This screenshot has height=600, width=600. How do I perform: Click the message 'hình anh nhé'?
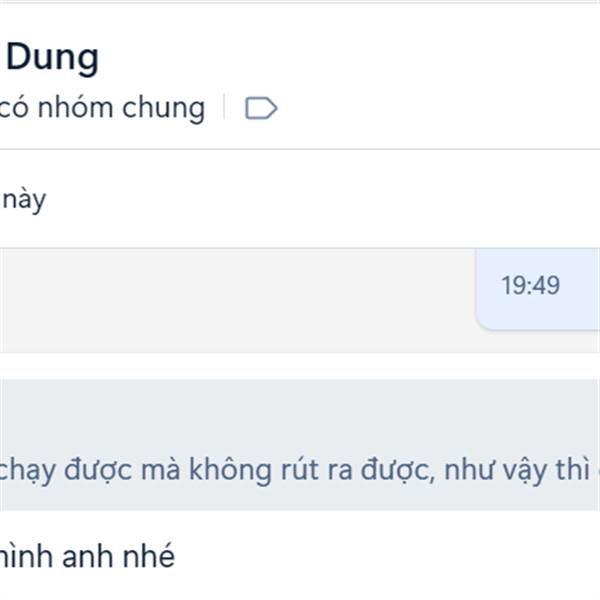pos(87,556)
